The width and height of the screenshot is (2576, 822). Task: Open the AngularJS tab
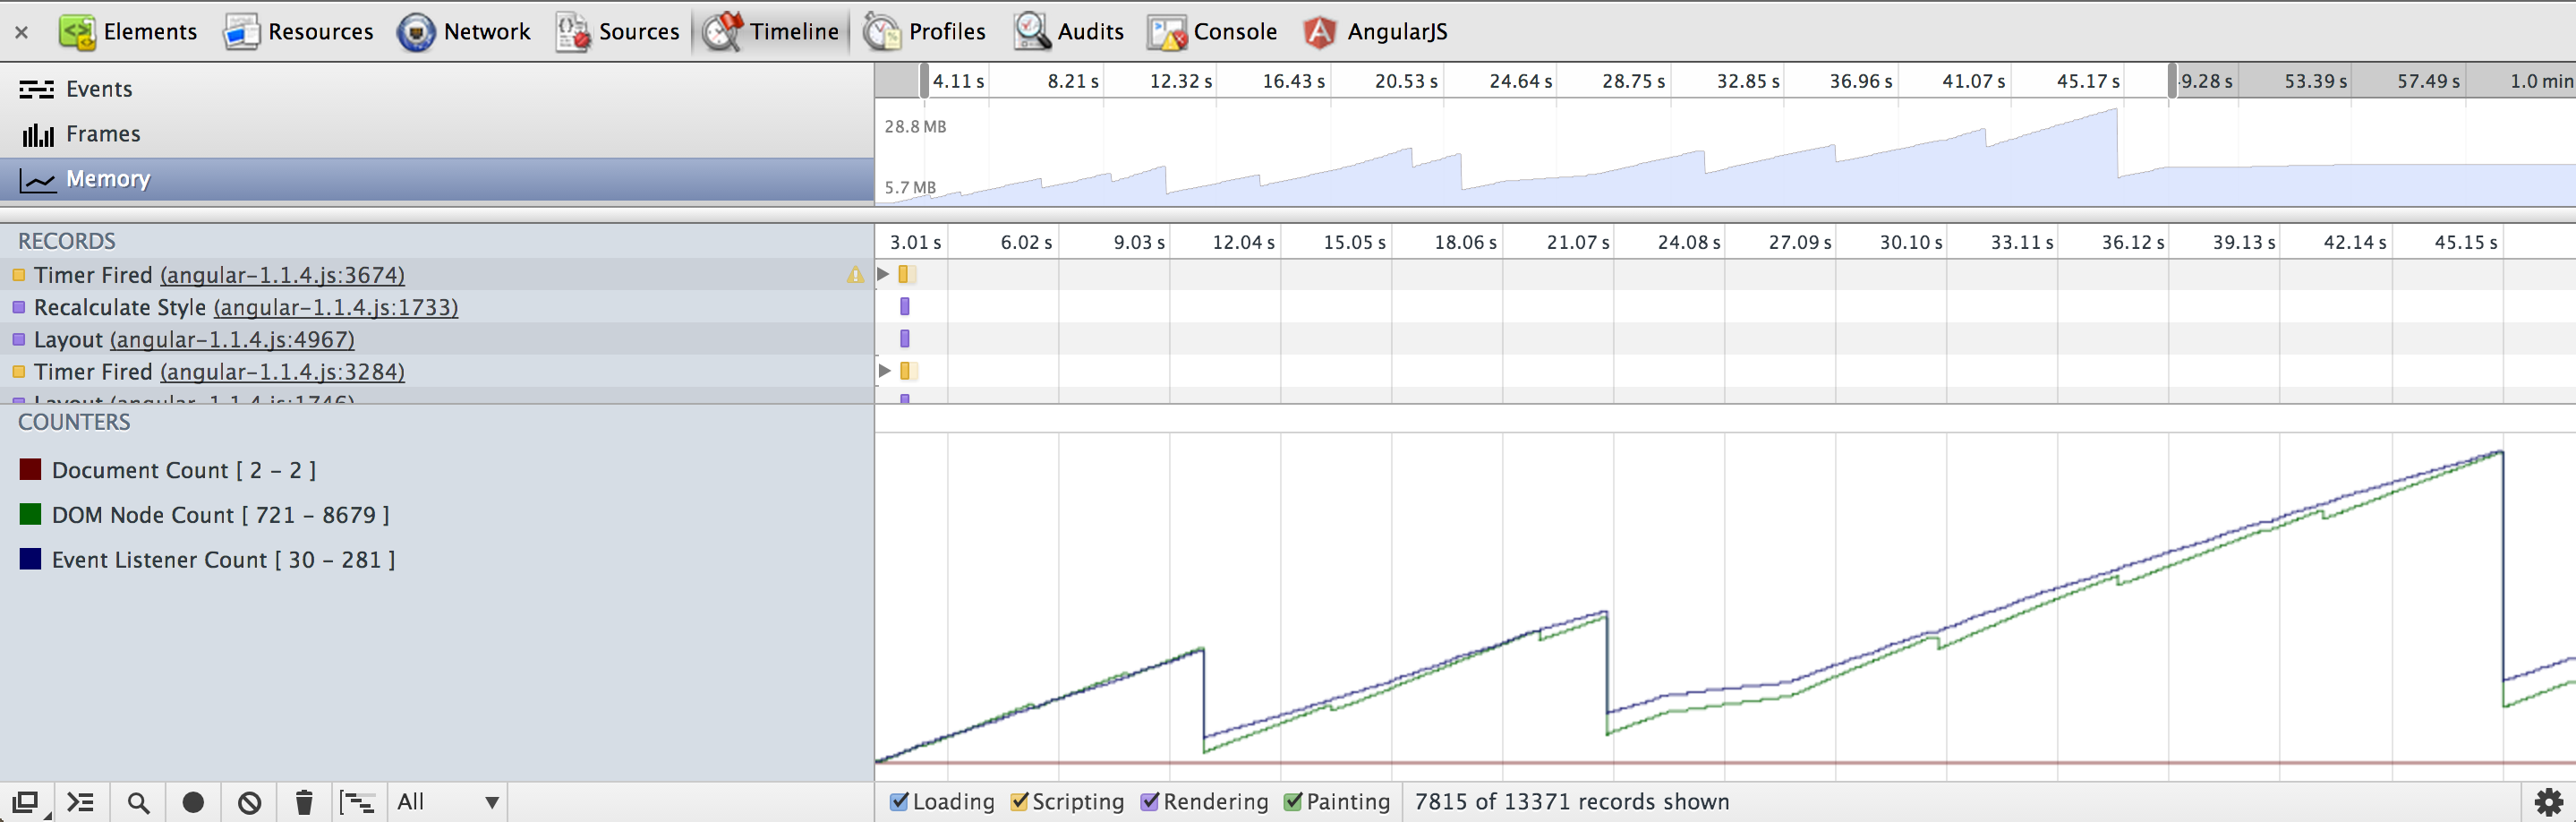coord(1376,32)
